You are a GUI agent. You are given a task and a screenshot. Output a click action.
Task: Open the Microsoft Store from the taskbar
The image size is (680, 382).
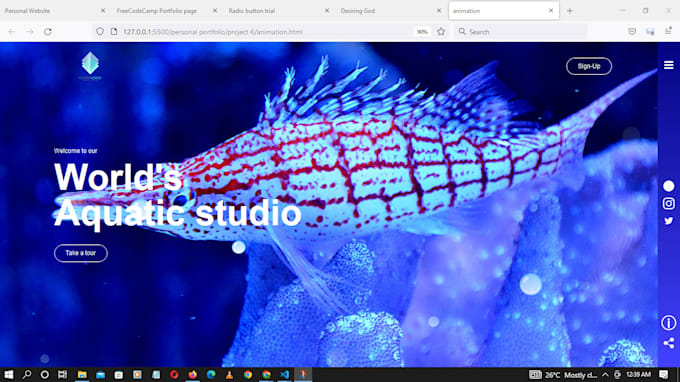click(x=119, y=375)
